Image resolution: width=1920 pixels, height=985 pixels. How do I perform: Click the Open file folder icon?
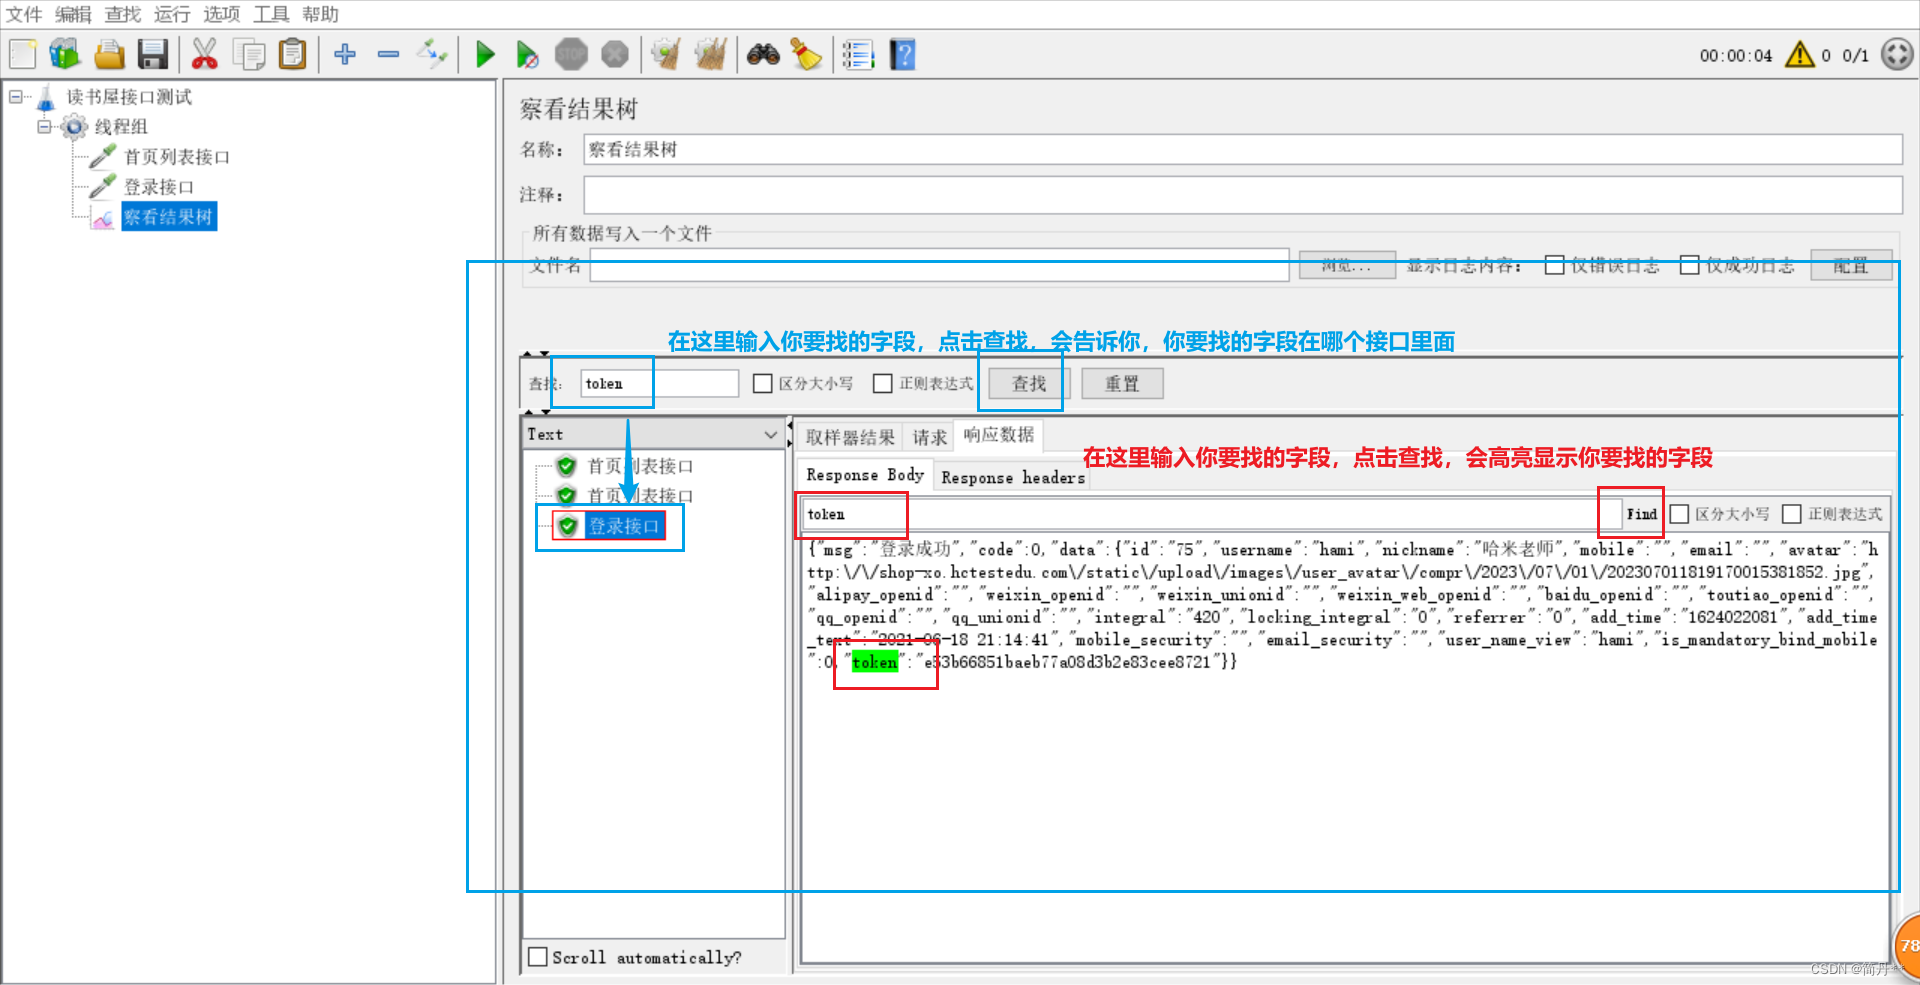point(109,54)
